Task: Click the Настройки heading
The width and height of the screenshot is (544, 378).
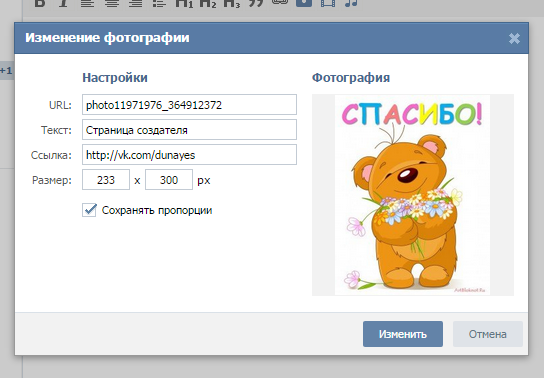Action: pos(115,78)
